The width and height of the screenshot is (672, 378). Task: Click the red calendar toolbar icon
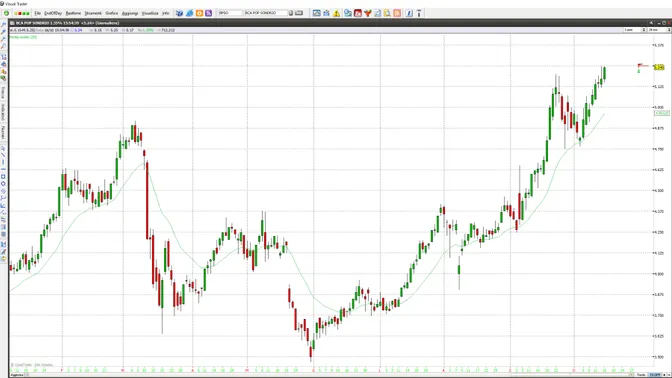pos(358,13)
